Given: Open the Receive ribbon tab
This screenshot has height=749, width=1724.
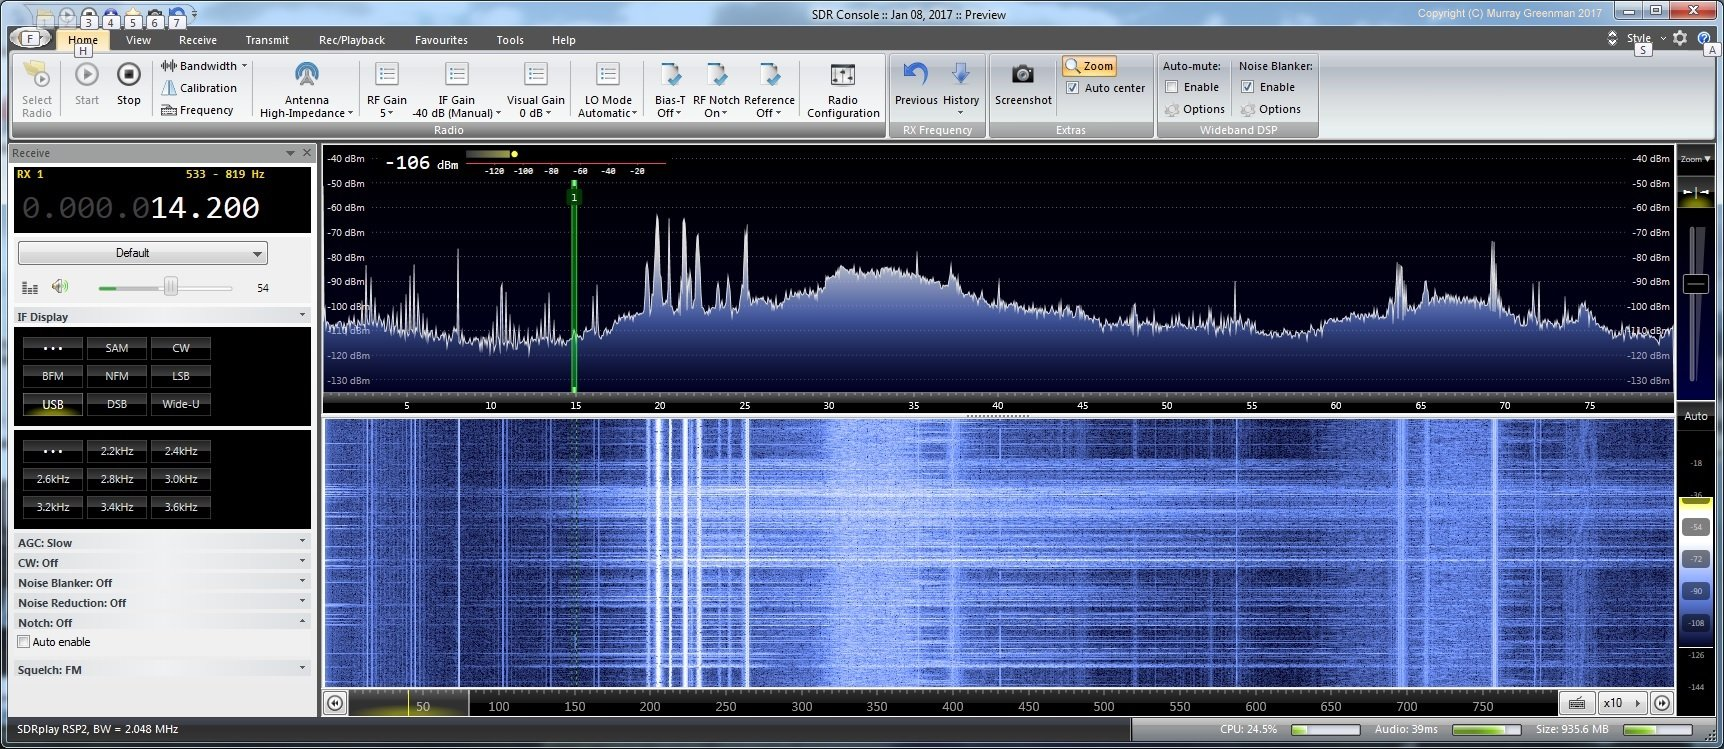Looking at the screenshot, I should [x=197, y=40].
